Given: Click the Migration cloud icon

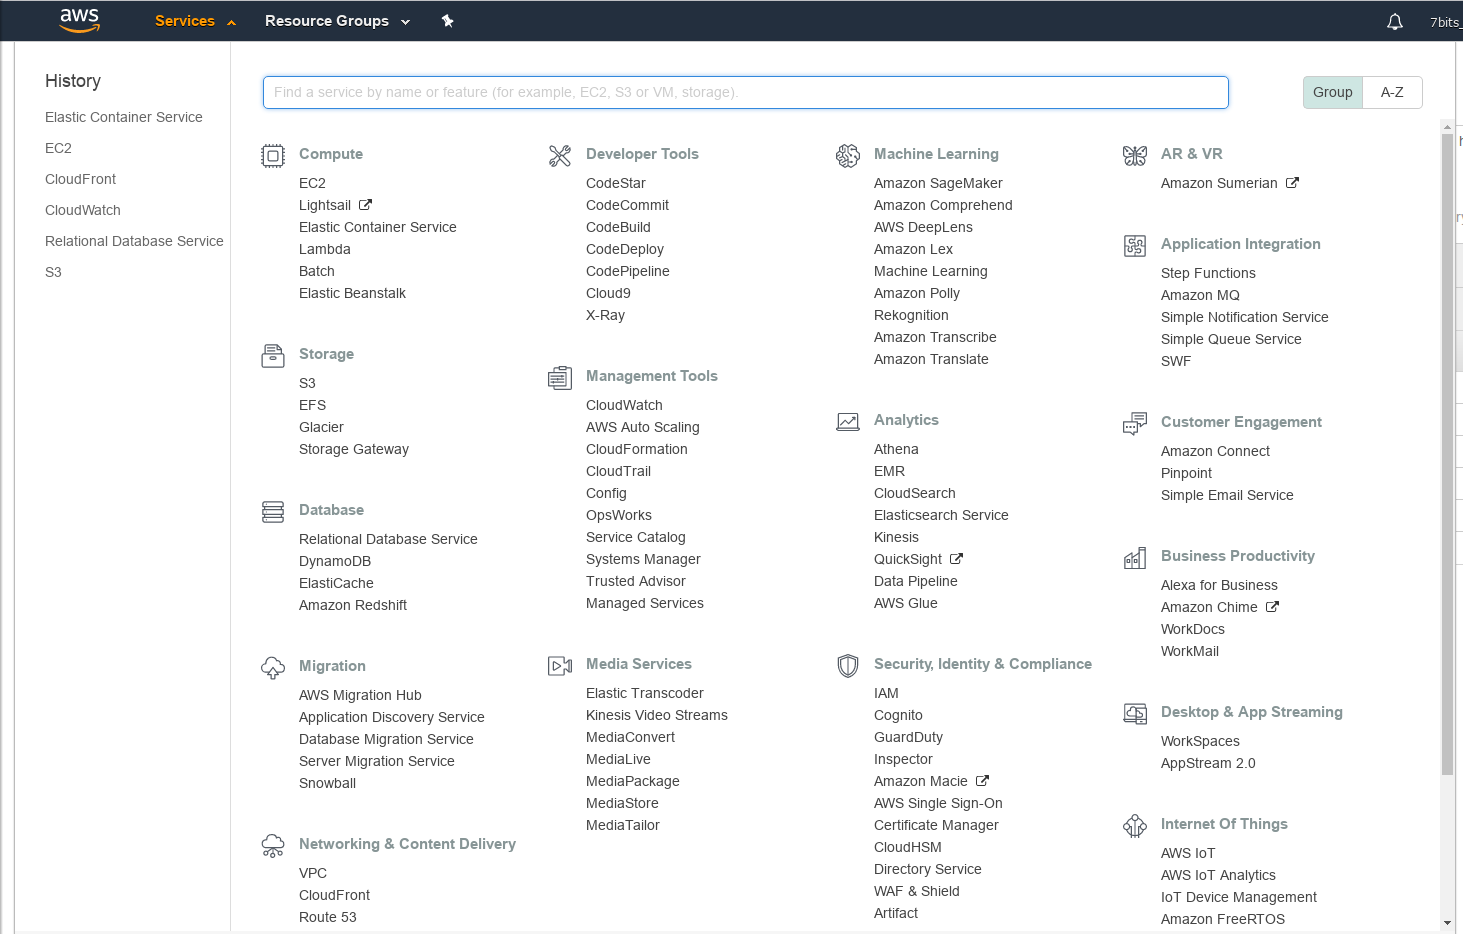Looking at the screenshot, I should [x=273, y=668].
